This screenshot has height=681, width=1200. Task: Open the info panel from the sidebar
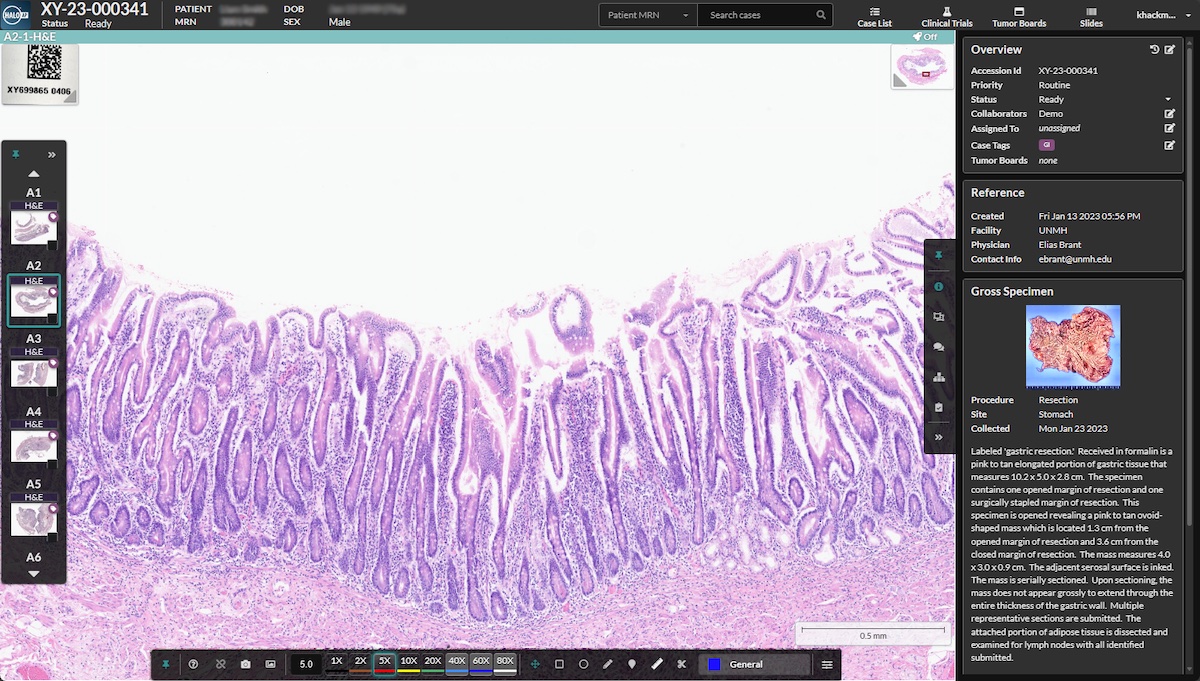(939, 286)
